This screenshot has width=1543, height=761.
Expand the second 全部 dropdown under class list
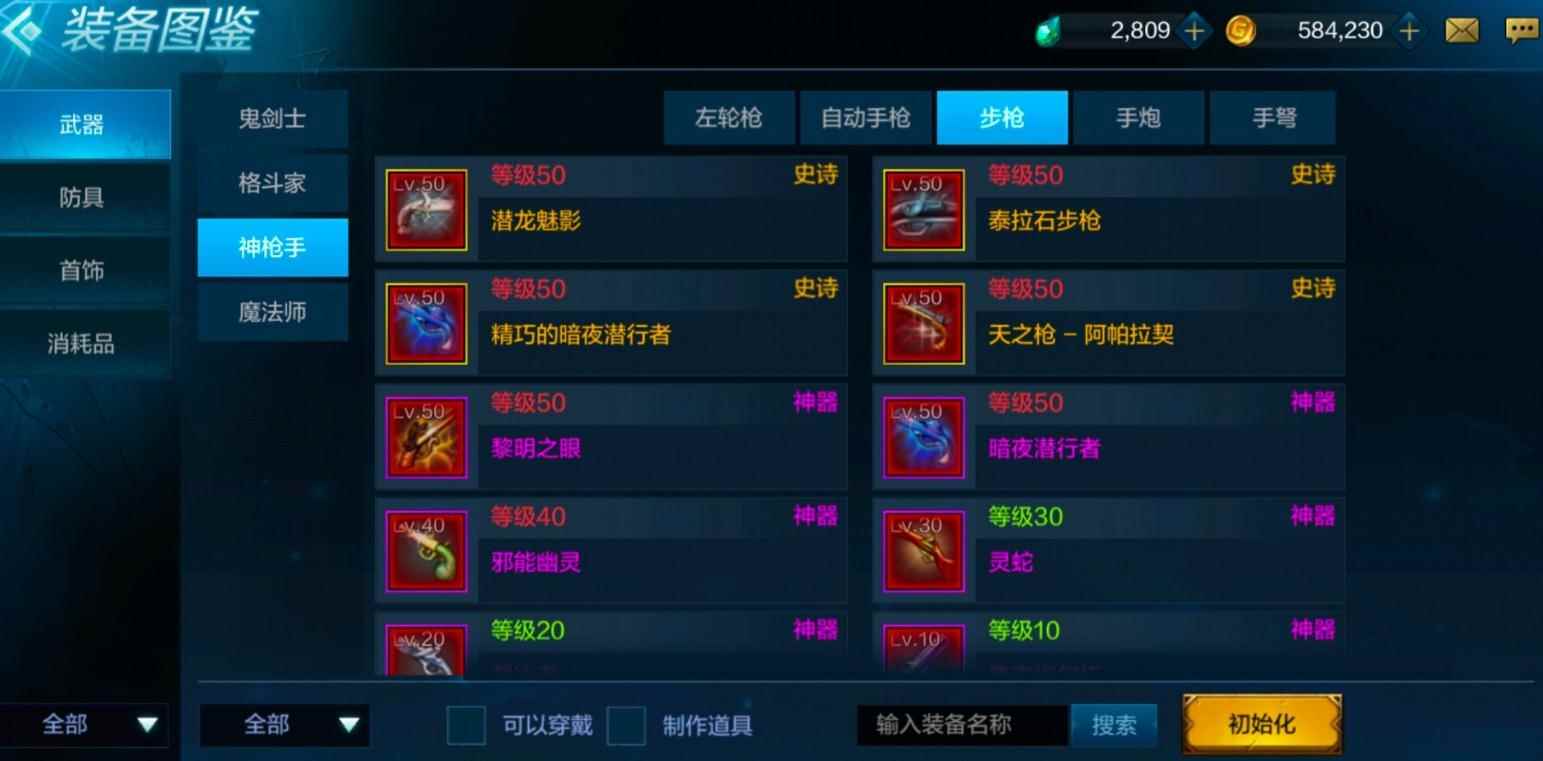(x=285, y=725)
